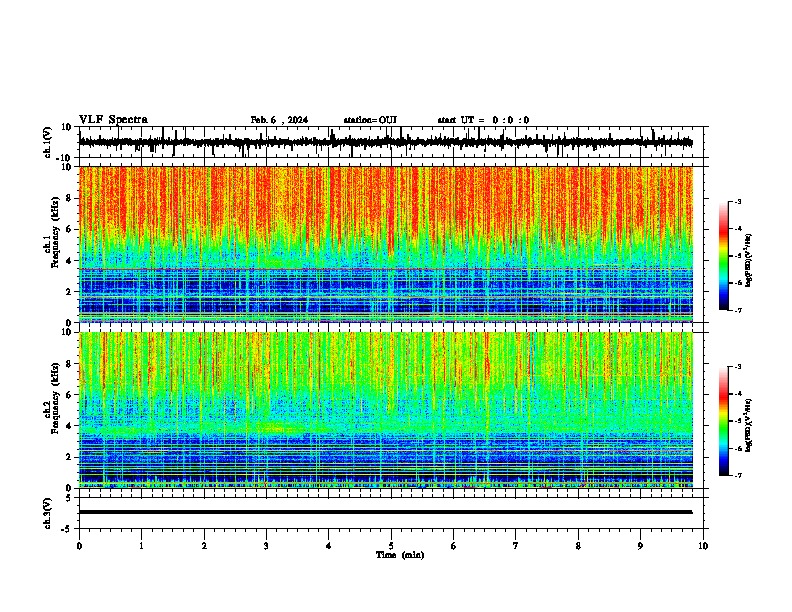Click the ch.3(V) axis label
This screenshot has width=792, height=612.
[x=48, y=513]
